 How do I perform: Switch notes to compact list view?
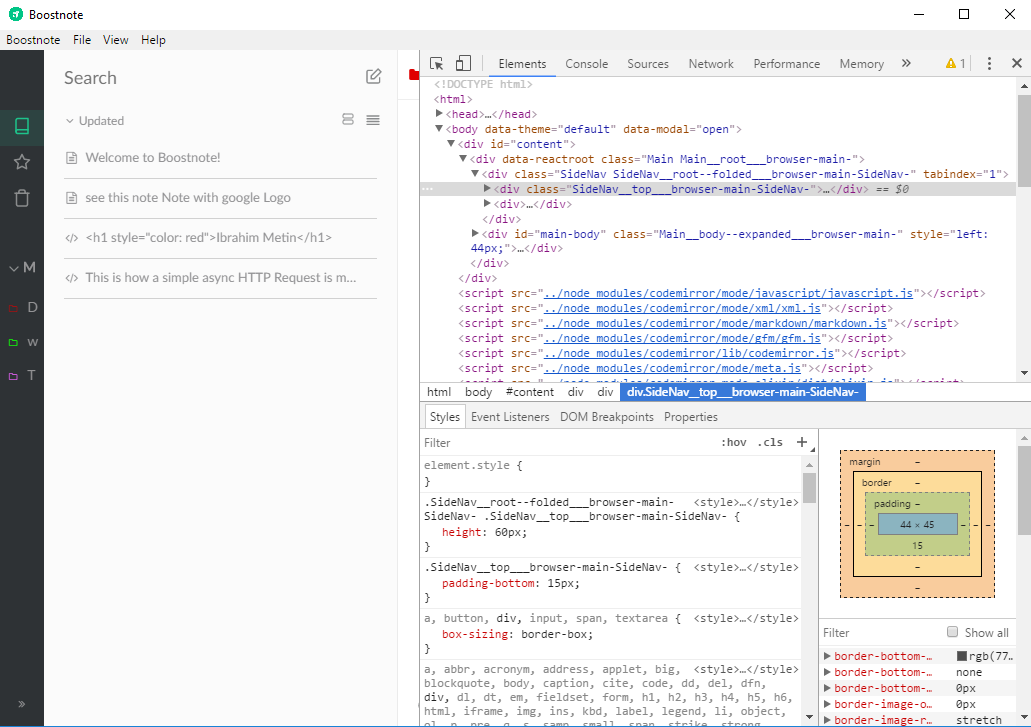click(372, 119)
